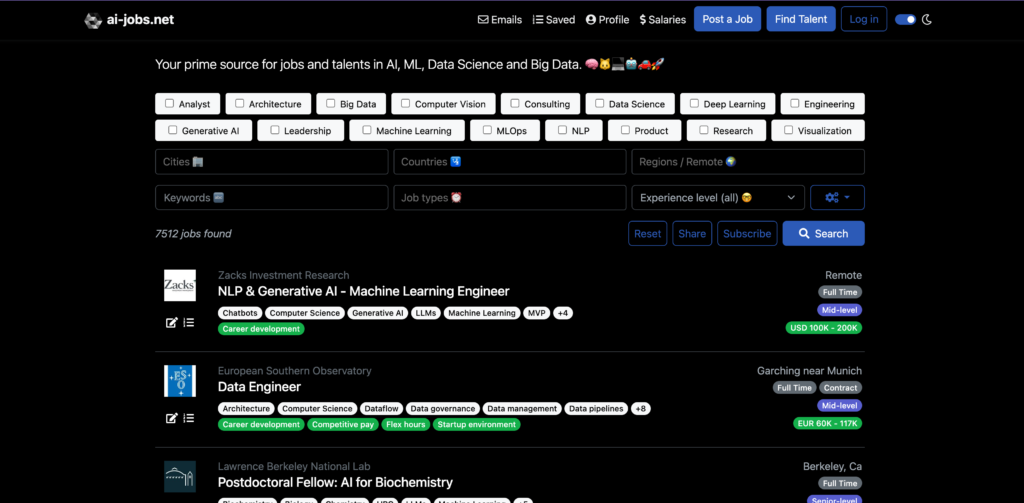The width and height of the screenshot is (1024, 503).
Task: Expand the +4 tags on Zacks job
Action: pyautogui.click(x=563, y=313)
